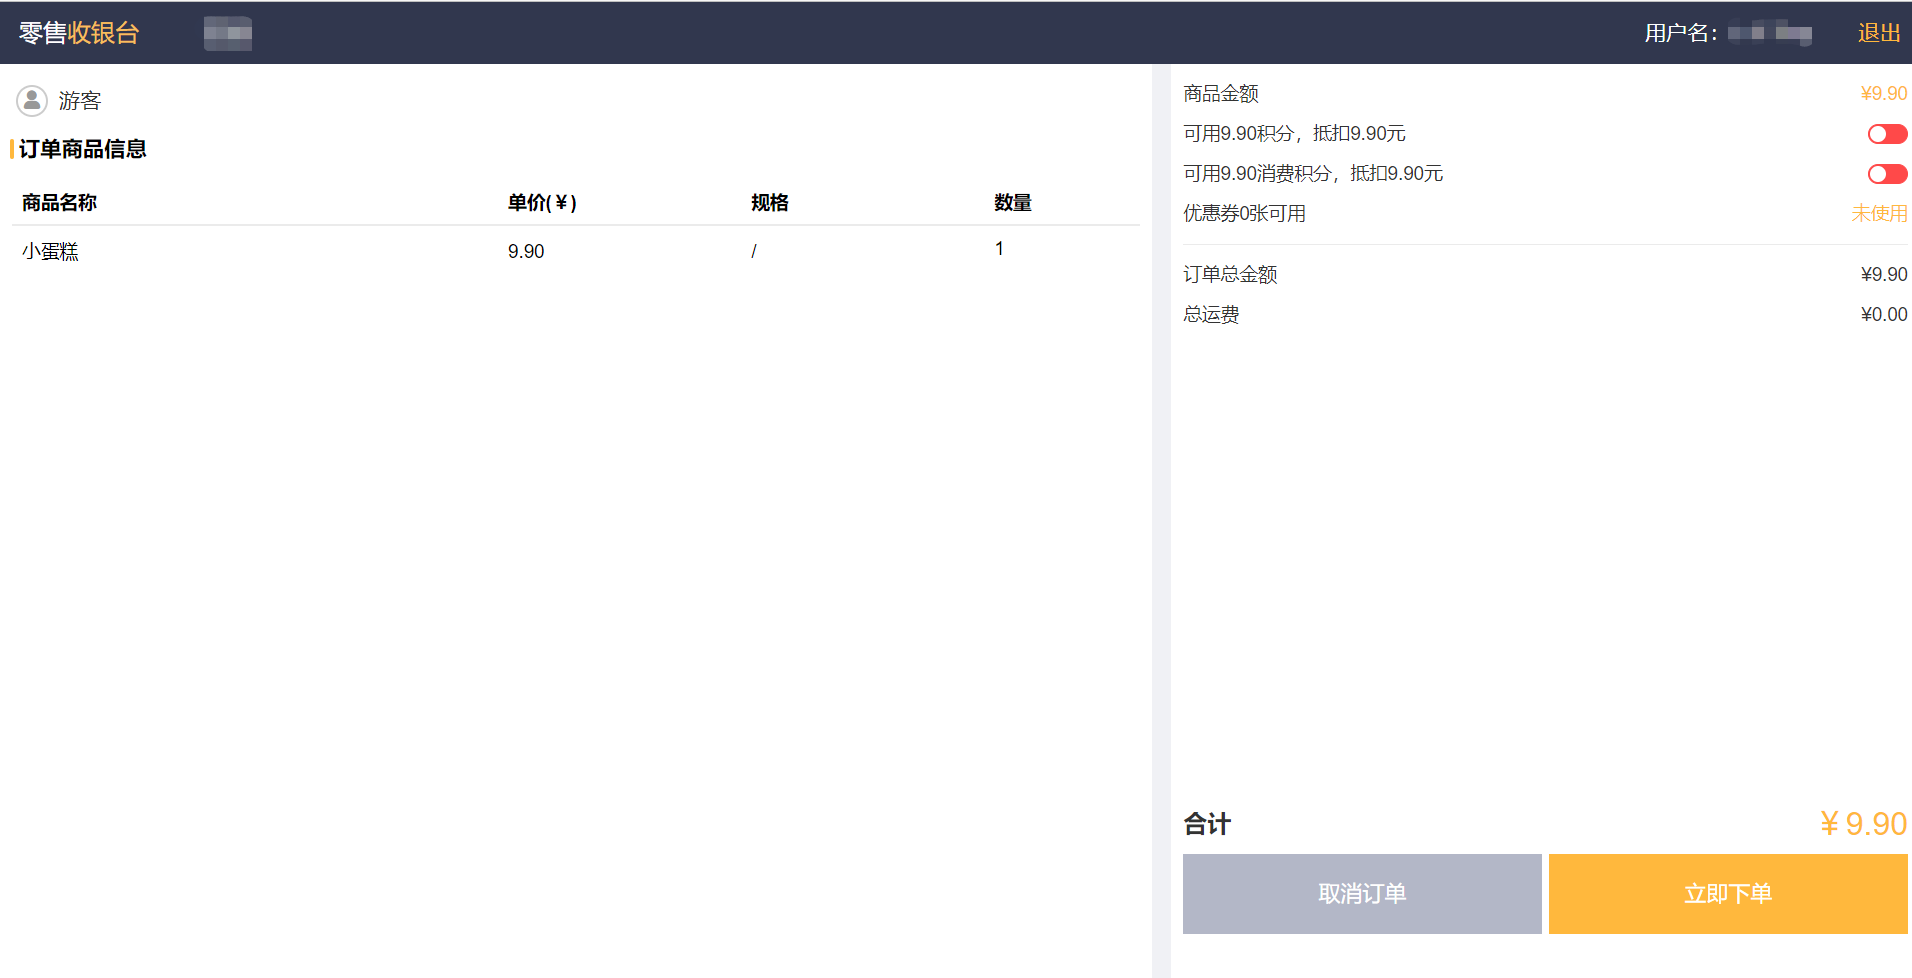Viewport: 1912px width, 978px height.
Task: Click the 规格 column header
Action: pos(770,203)
